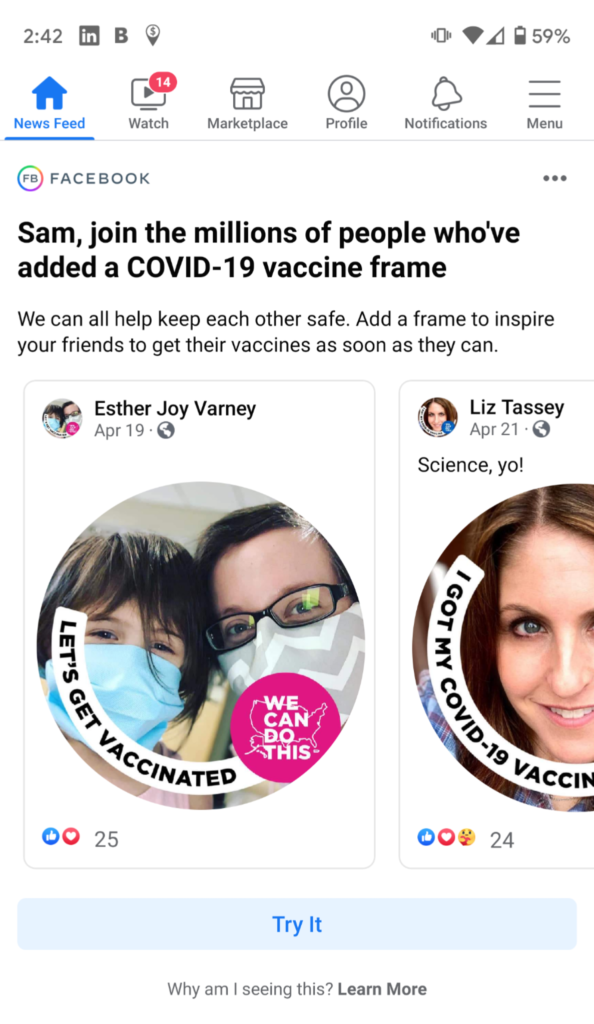The height and width of the screenshot is (1024, 594).
Task: Tap the LinkedIn status bar notification icon
Action: click(89, 35)
